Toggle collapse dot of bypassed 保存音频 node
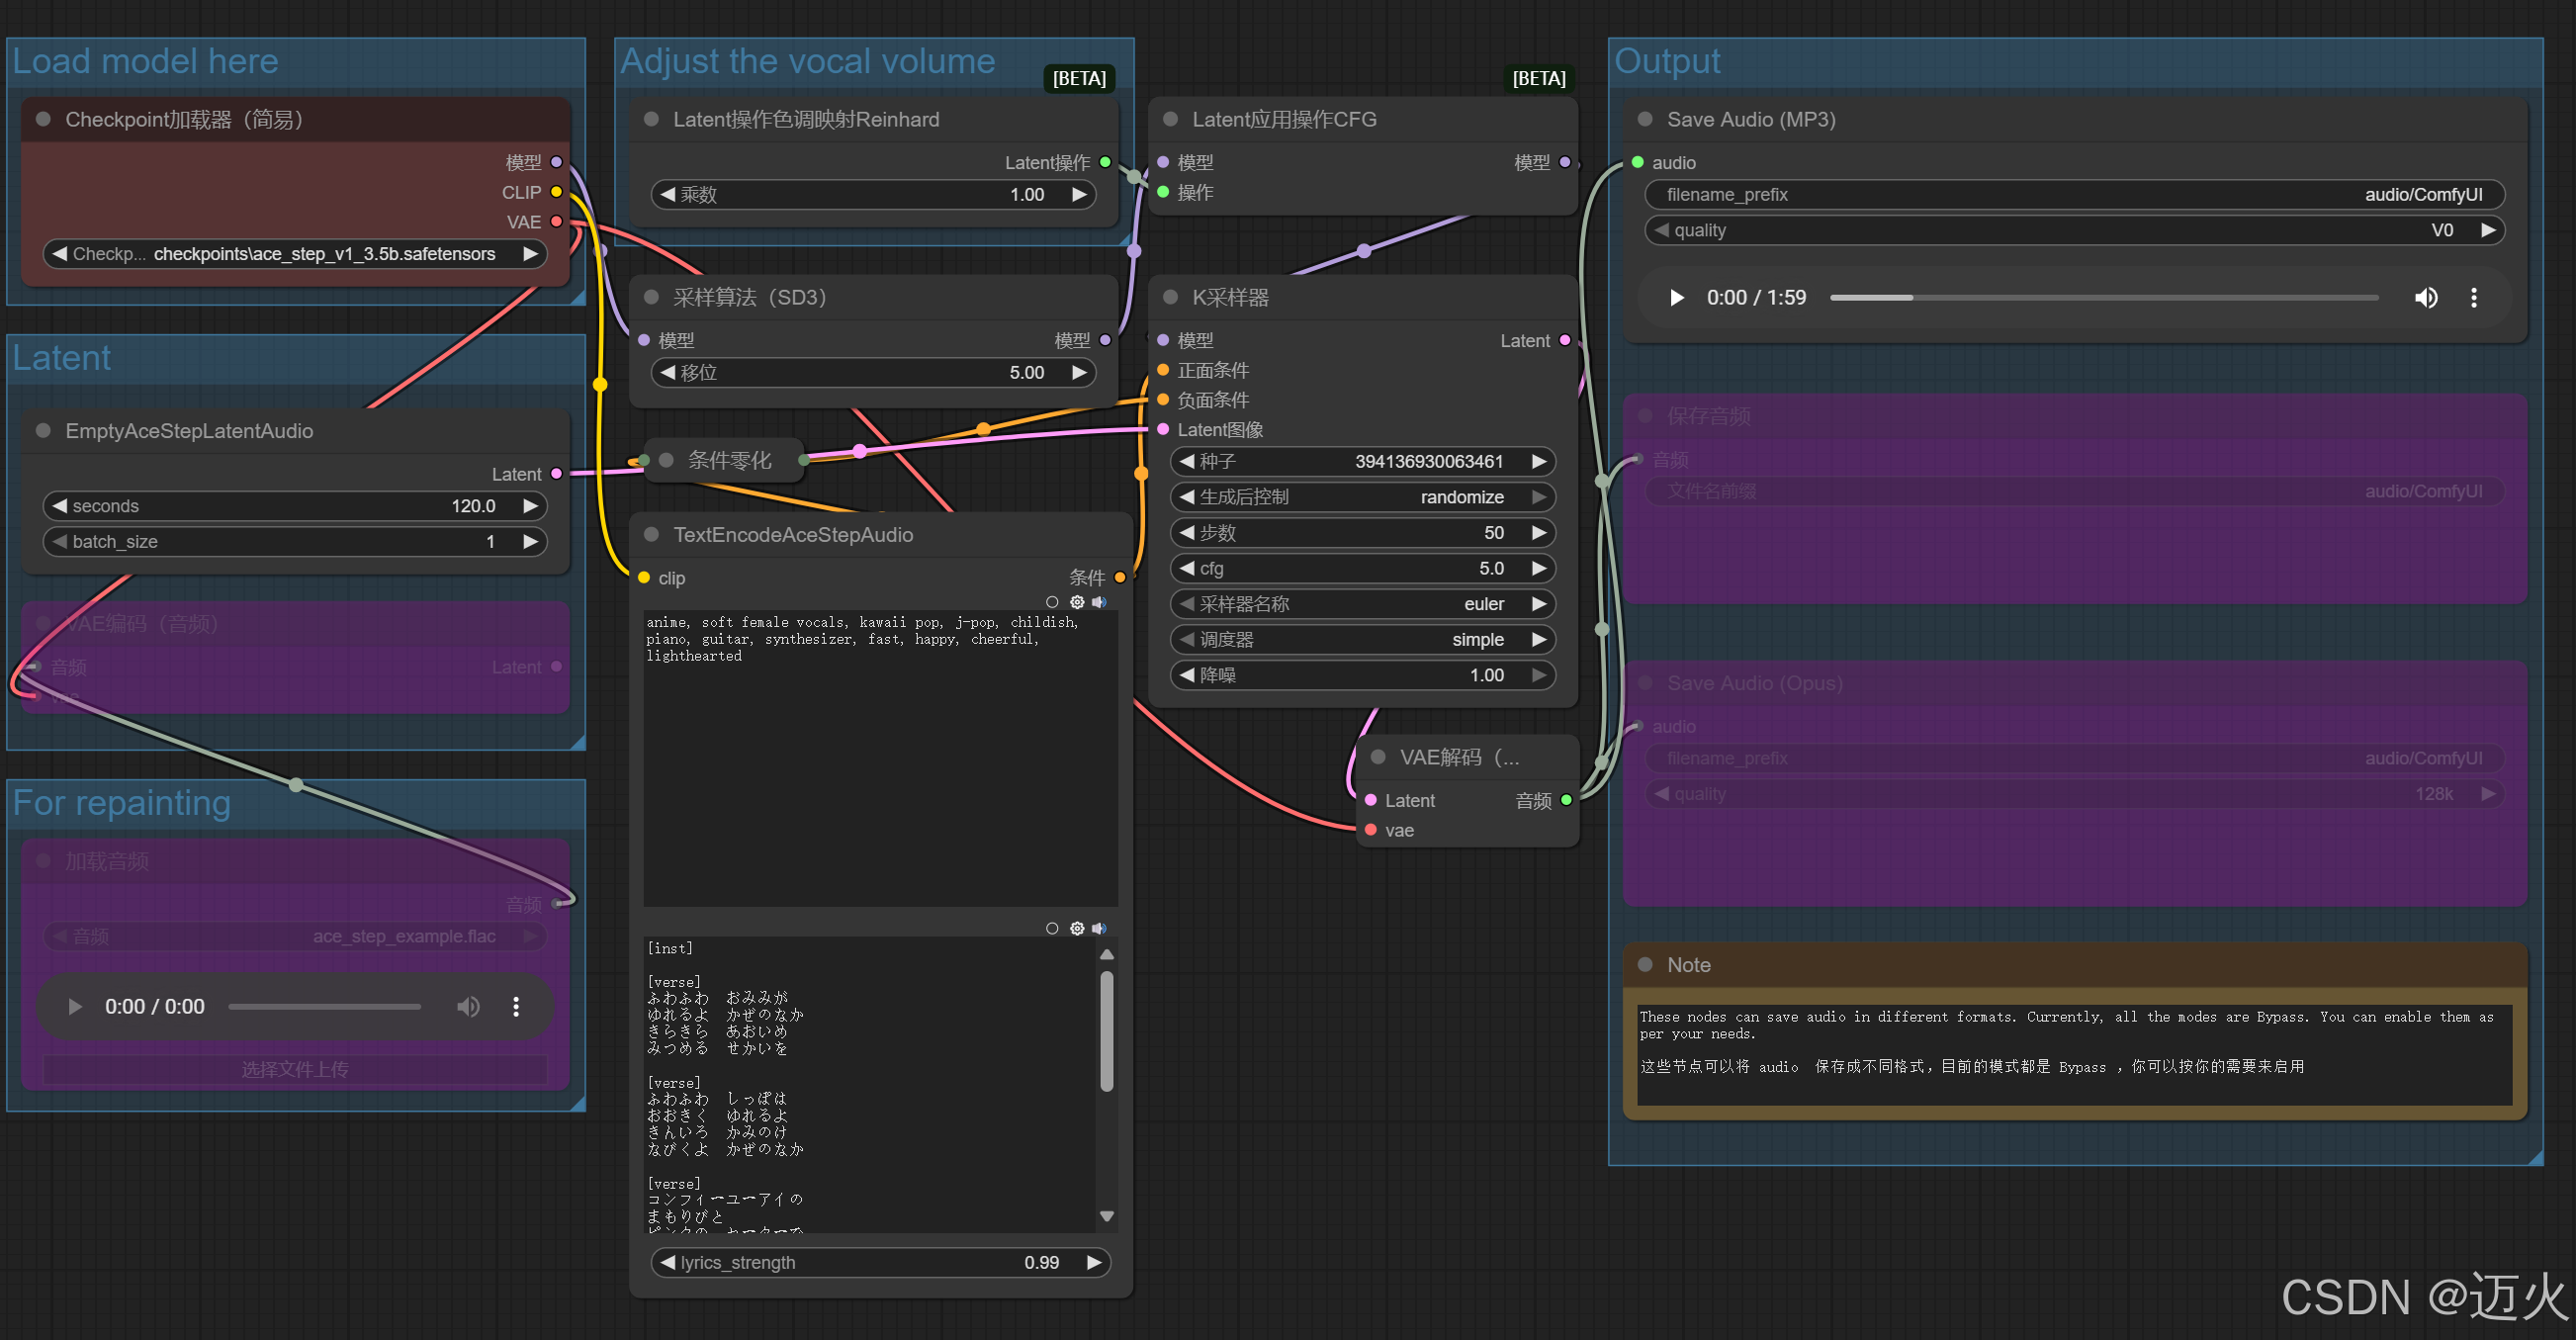Screen dimensions: 2576x1340 (1645, 416)
